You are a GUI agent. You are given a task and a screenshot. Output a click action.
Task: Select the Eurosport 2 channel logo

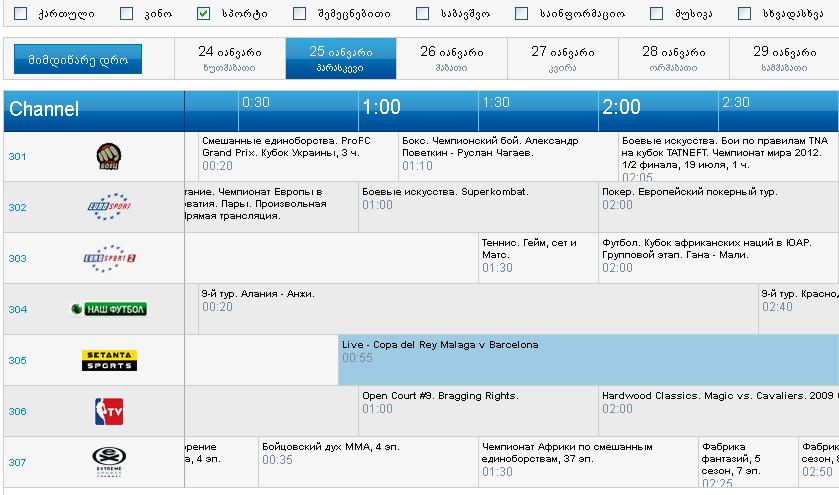click(109, 258)
